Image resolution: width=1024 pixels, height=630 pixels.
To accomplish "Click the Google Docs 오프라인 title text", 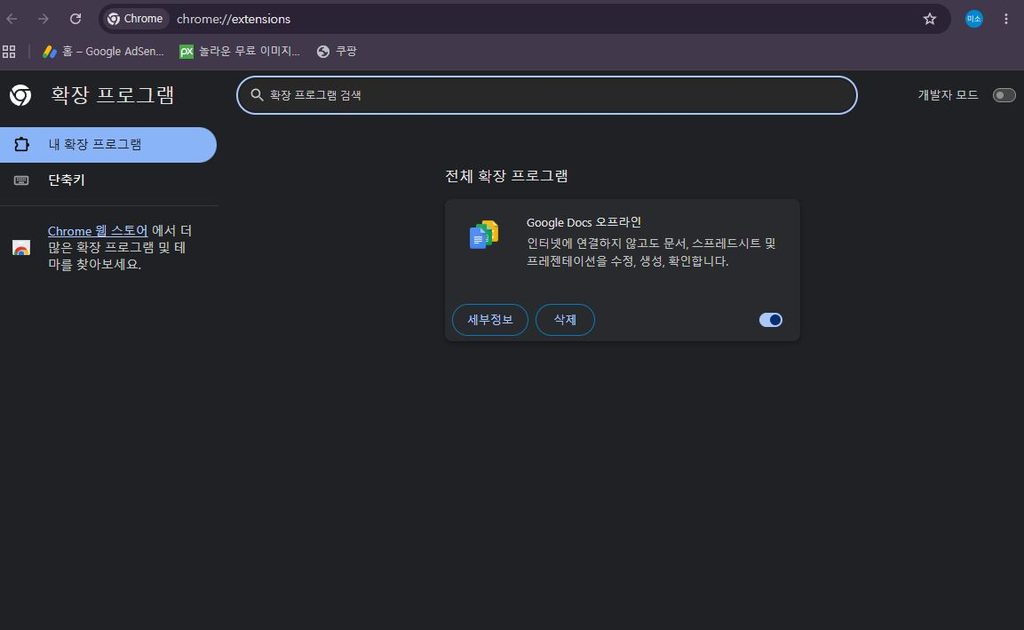I will (583, 223).
